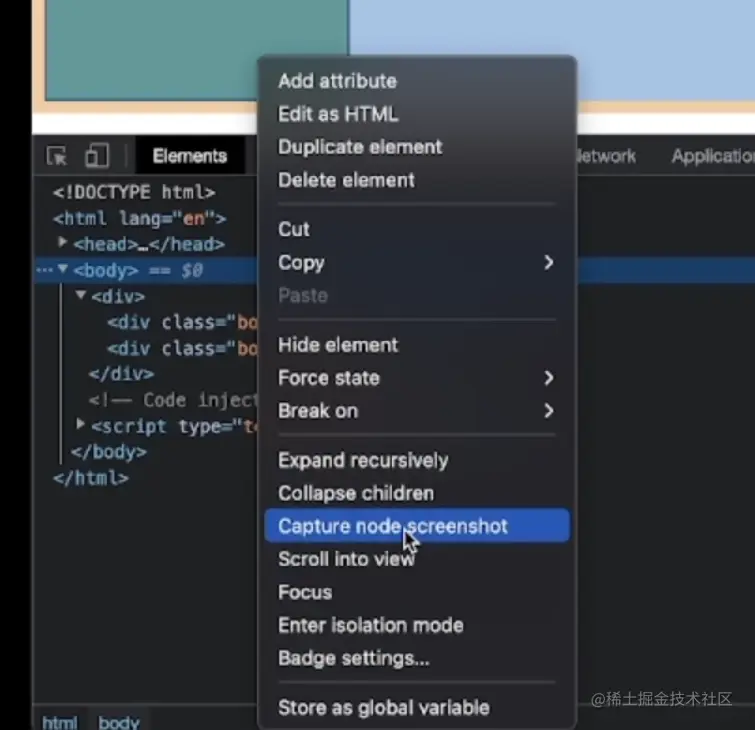755x730 pixels.
Task: Select Hide element
Action: pos(338,345)
